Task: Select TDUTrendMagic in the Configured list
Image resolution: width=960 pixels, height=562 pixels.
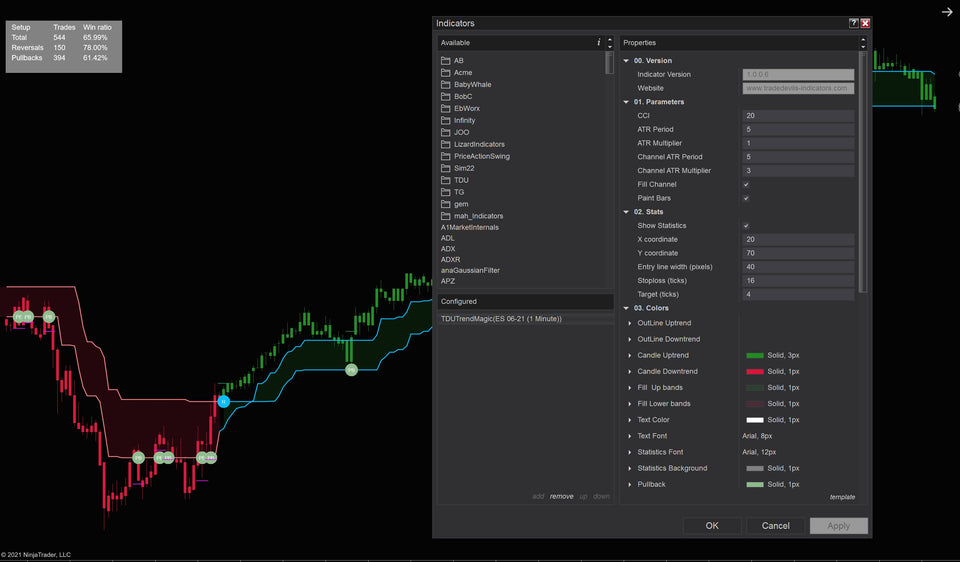Action: coord(501,319)
